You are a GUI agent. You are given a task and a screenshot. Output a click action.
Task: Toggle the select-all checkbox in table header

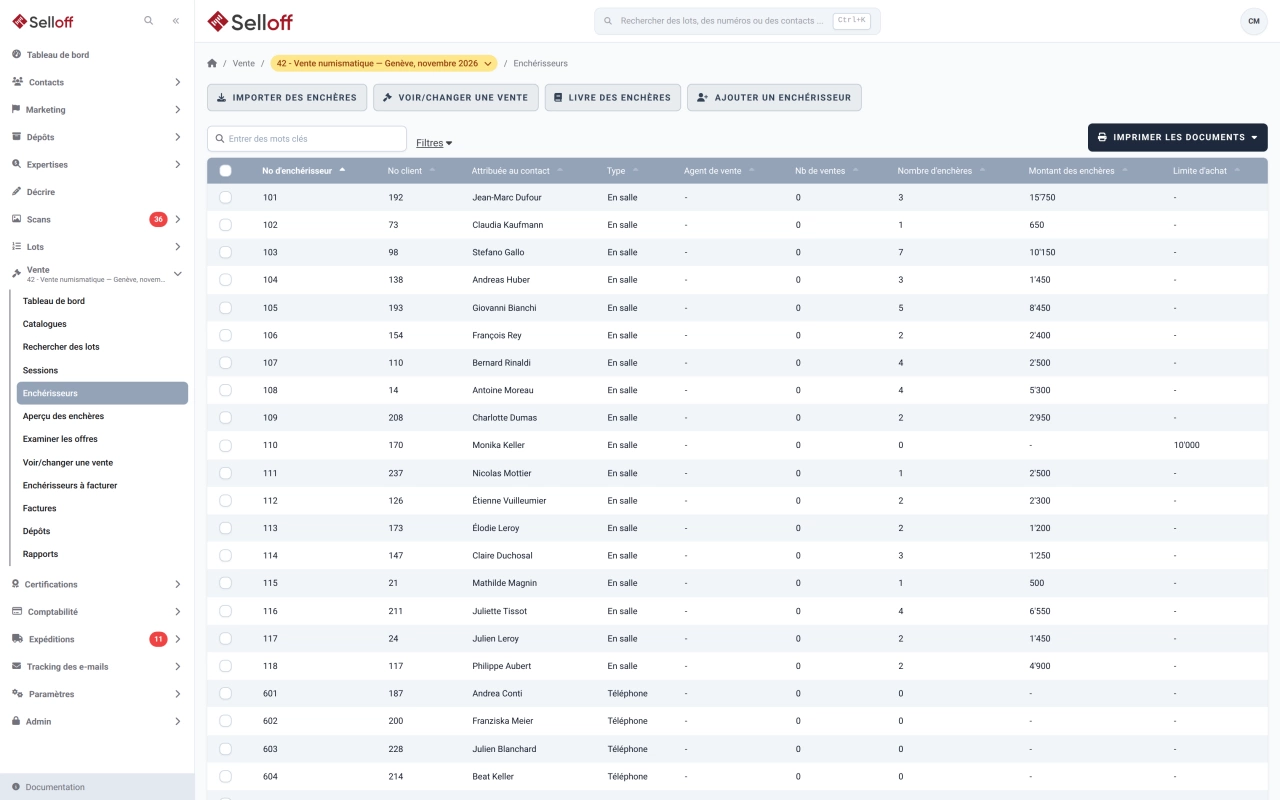coord(225,171)
